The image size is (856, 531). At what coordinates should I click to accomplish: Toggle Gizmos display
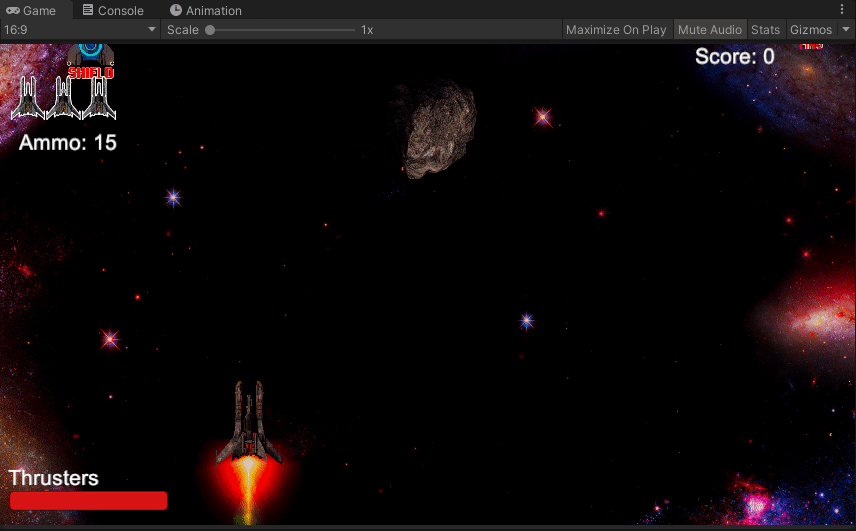[811, 29]
